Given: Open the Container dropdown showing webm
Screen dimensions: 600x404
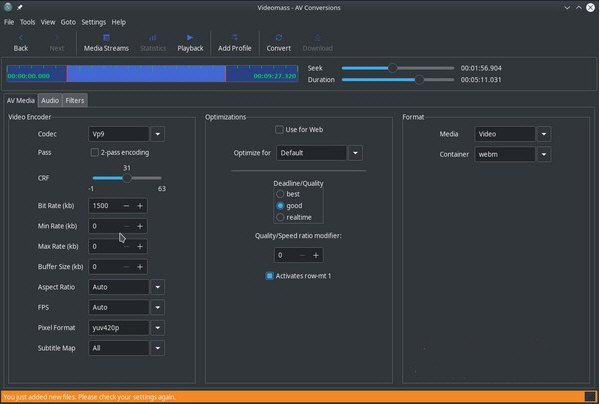Looking at the screenshot, I should 543,155.
